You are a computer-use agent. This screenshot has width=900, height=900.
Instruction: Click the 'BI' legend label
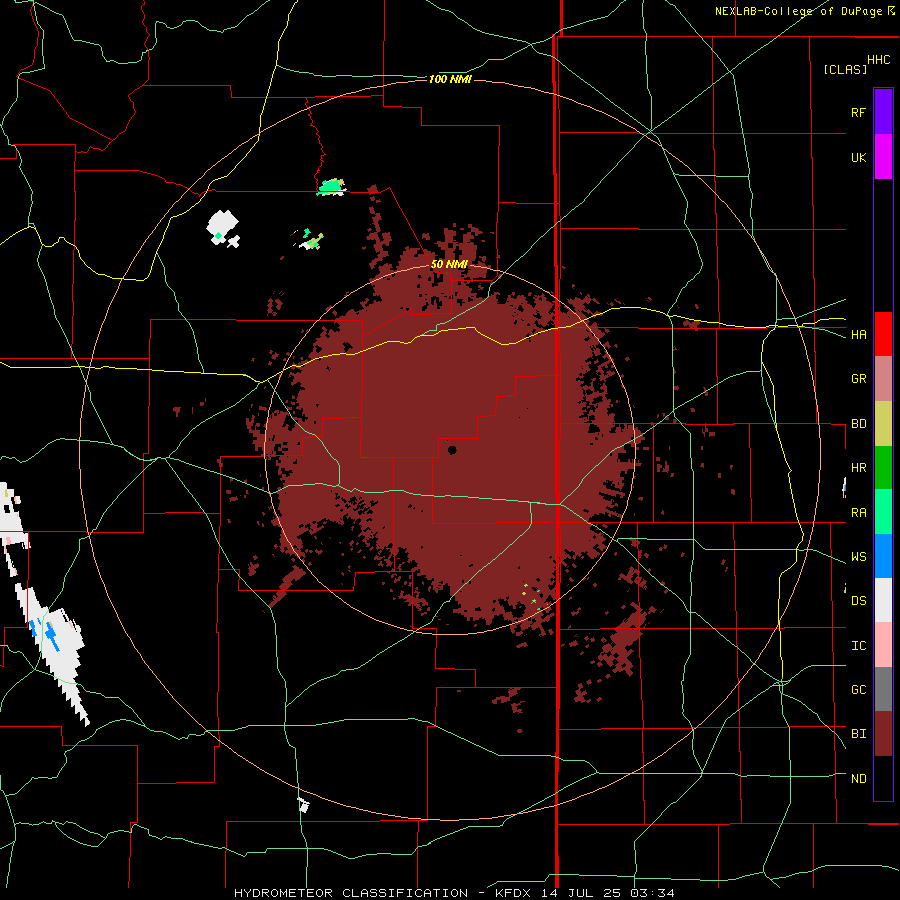(x=858, y=734)
